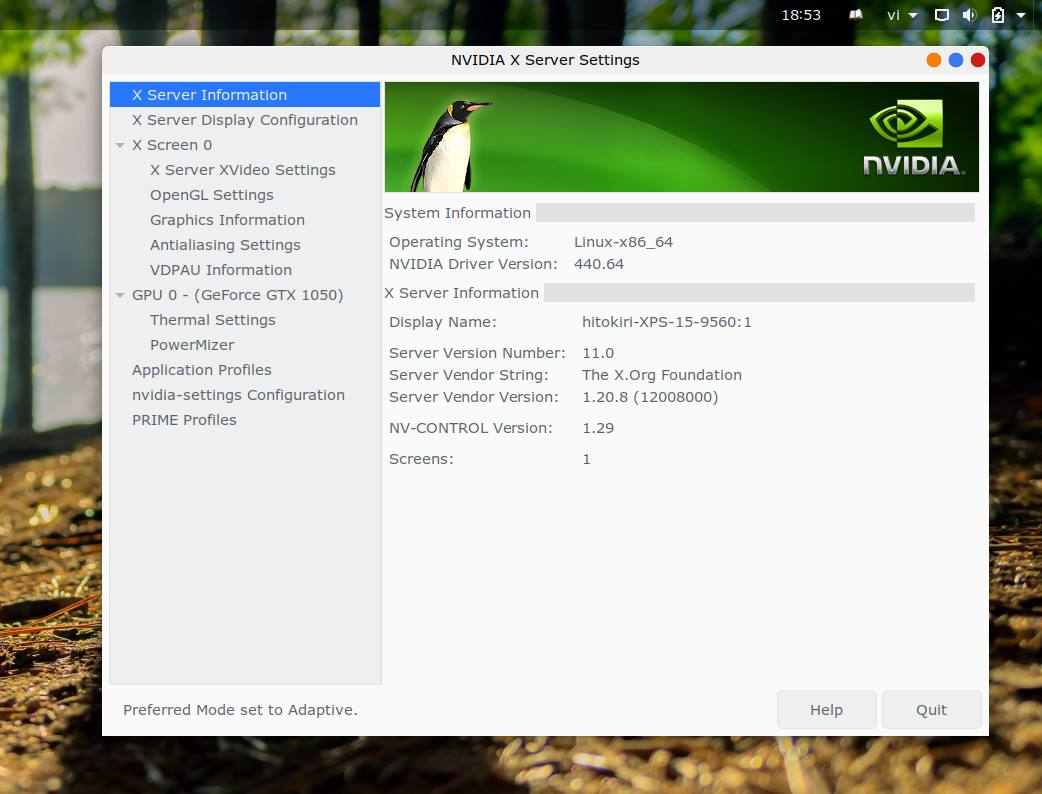Click server vendor version 1.20.8 (12008000)
This screenshot has width=1042, height=794.
point(650,397)
